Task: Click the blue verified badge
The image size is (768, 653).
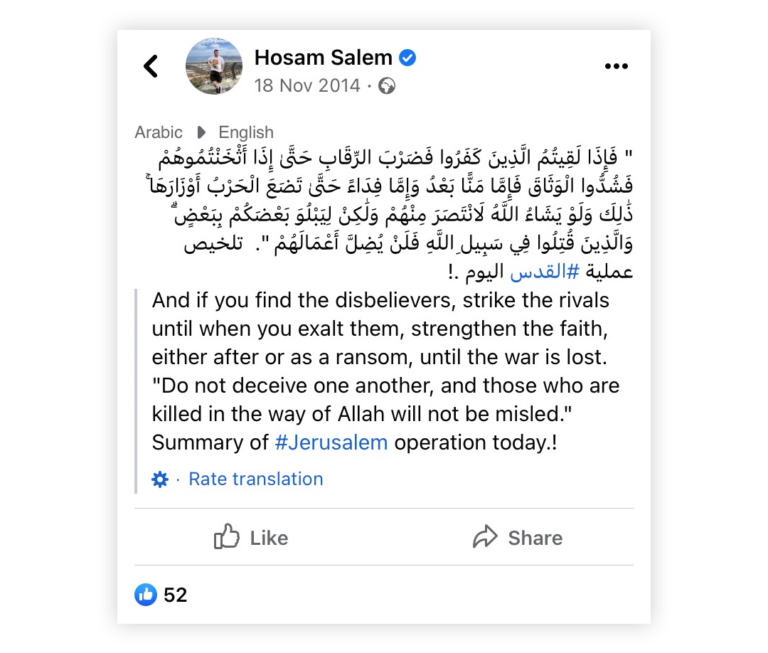Action: [408, 58]
